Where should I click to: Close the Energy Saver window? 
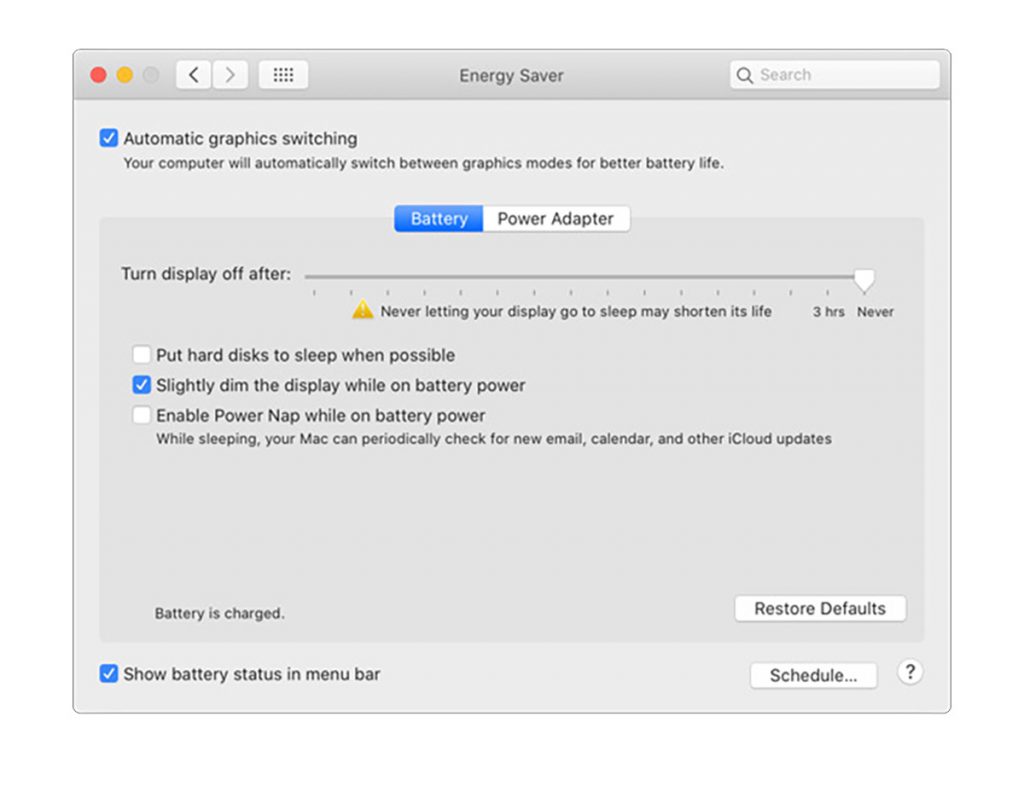click(x=99, y=75)
